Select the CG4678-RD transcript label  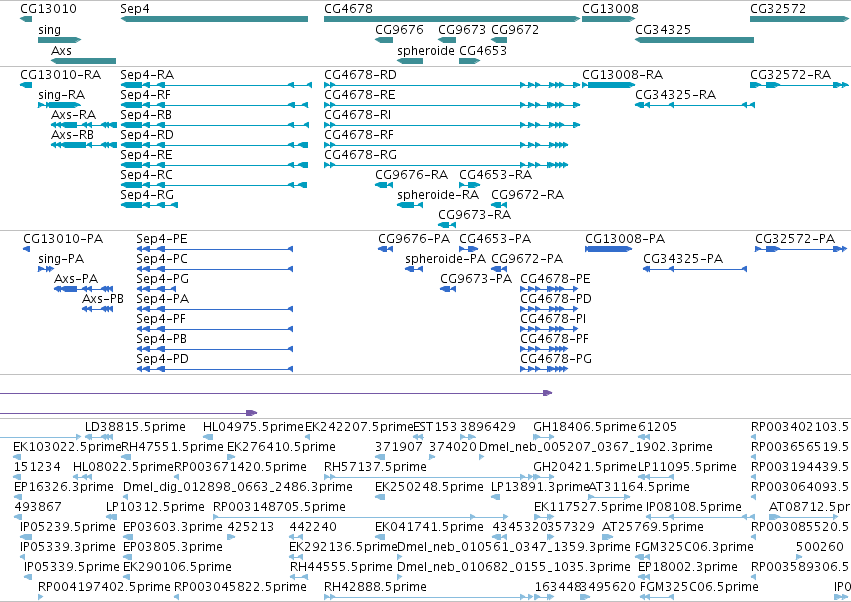(360, 75)
